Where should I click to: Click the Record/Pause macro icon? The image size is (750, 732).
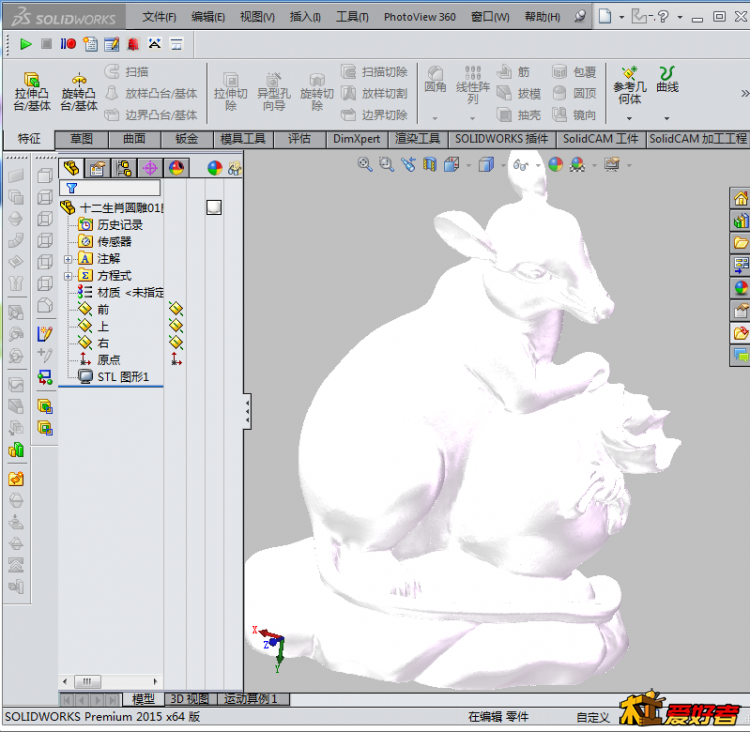point(68,44)
